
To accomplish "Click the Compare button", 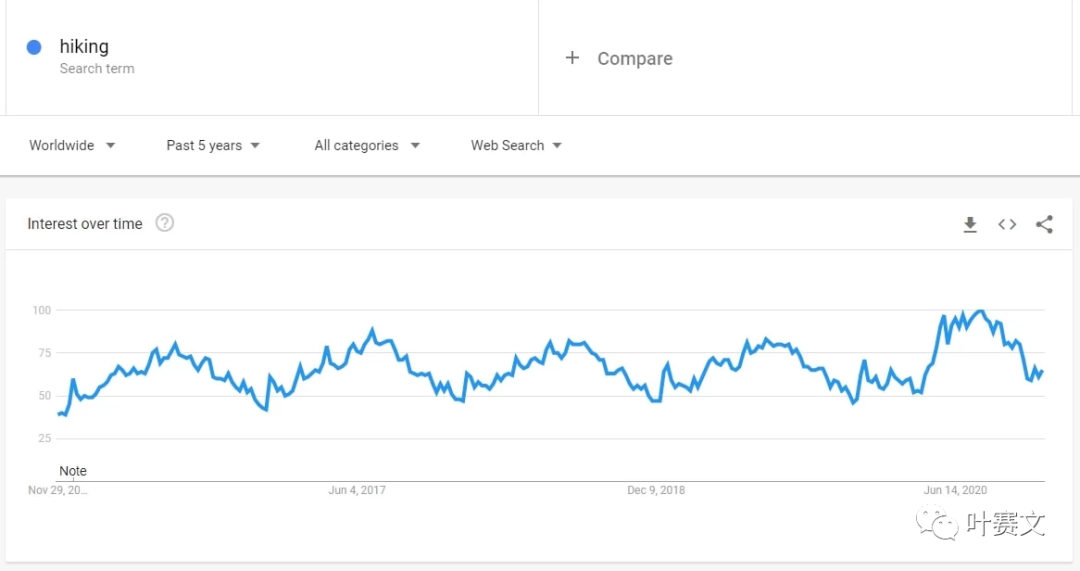I will [634, 59].
